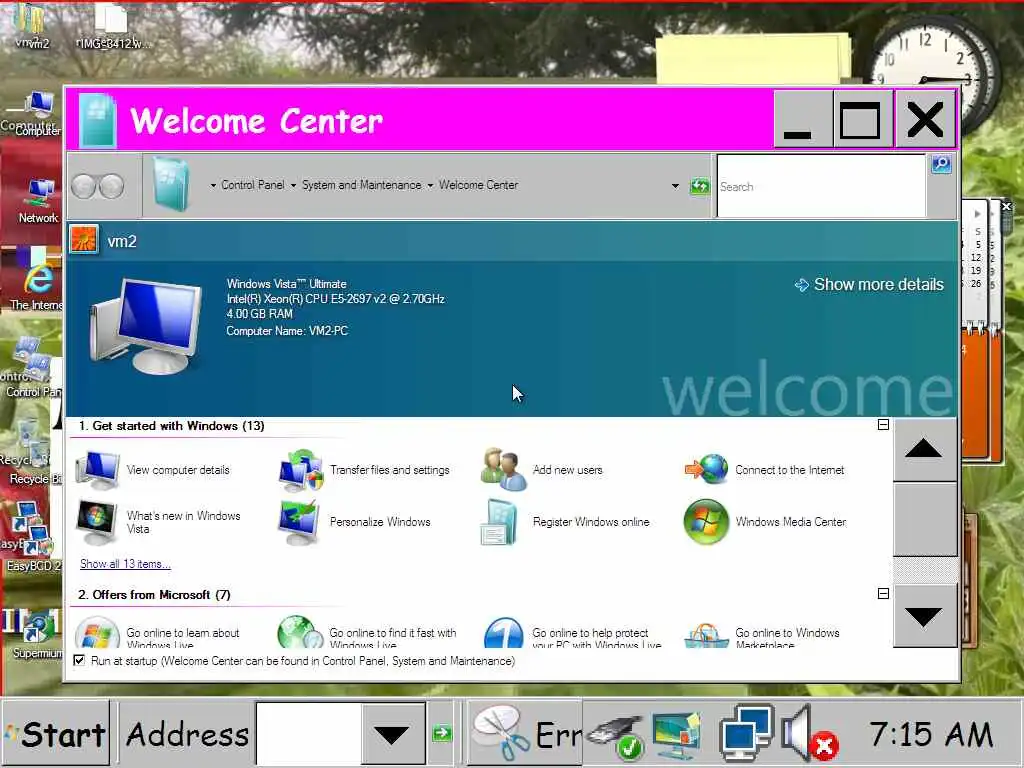Click the Search input field

tap(821, 187)
